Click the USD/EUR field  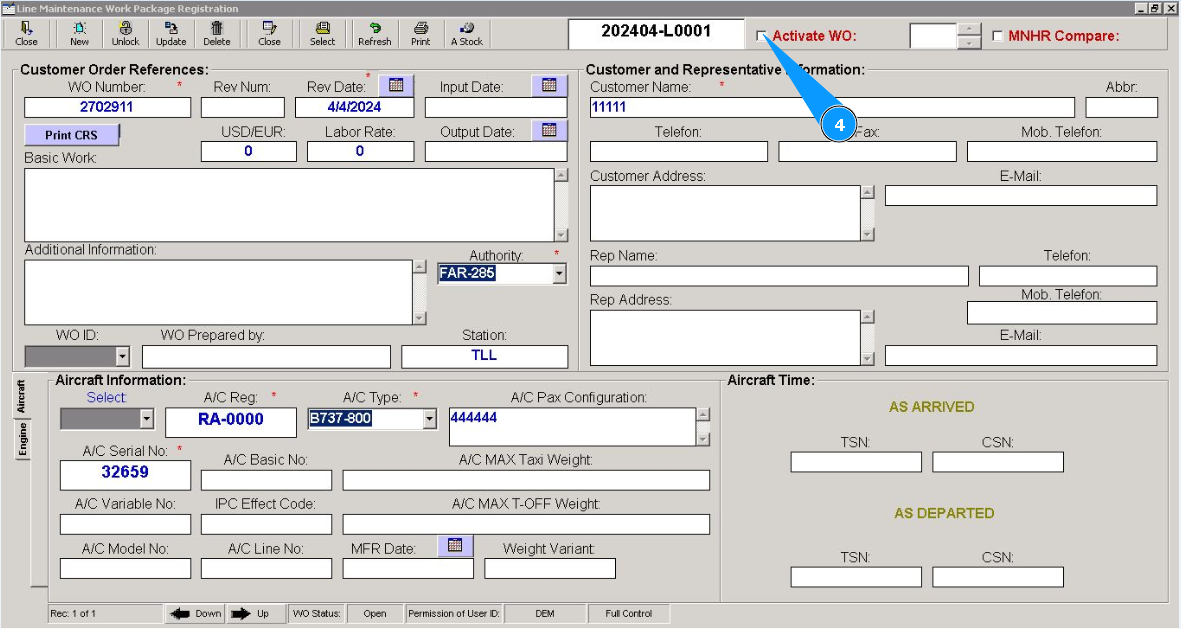click(x=249, y=151)
